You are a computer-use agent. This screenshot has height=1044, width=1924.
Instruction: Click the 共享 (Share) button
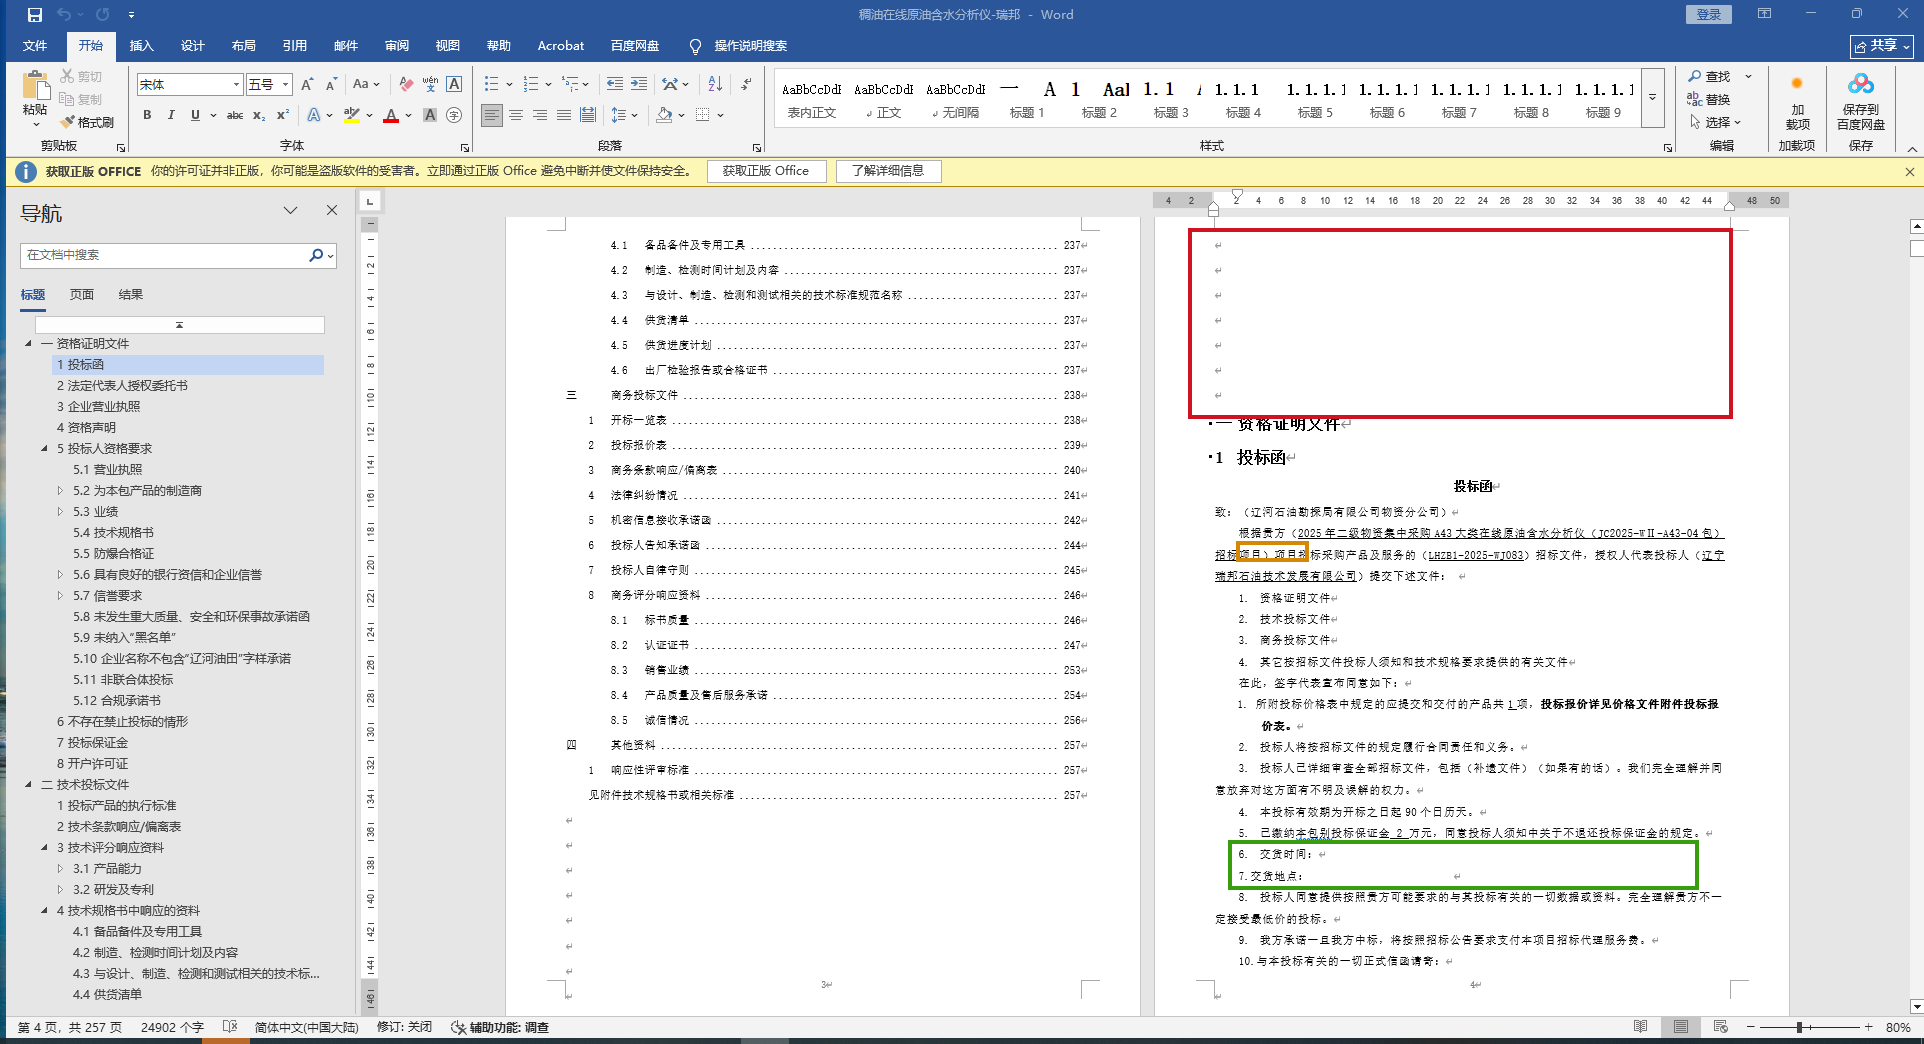[1882, 46]
